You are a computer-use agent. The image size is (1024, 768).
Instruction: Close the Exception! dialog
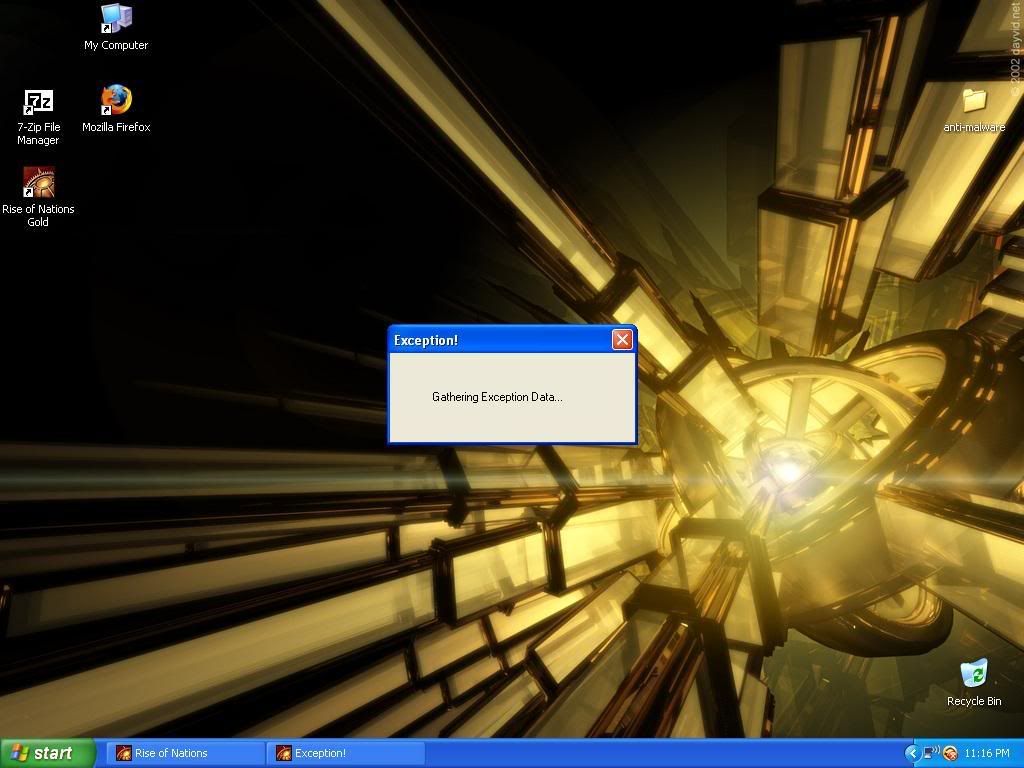622,340
